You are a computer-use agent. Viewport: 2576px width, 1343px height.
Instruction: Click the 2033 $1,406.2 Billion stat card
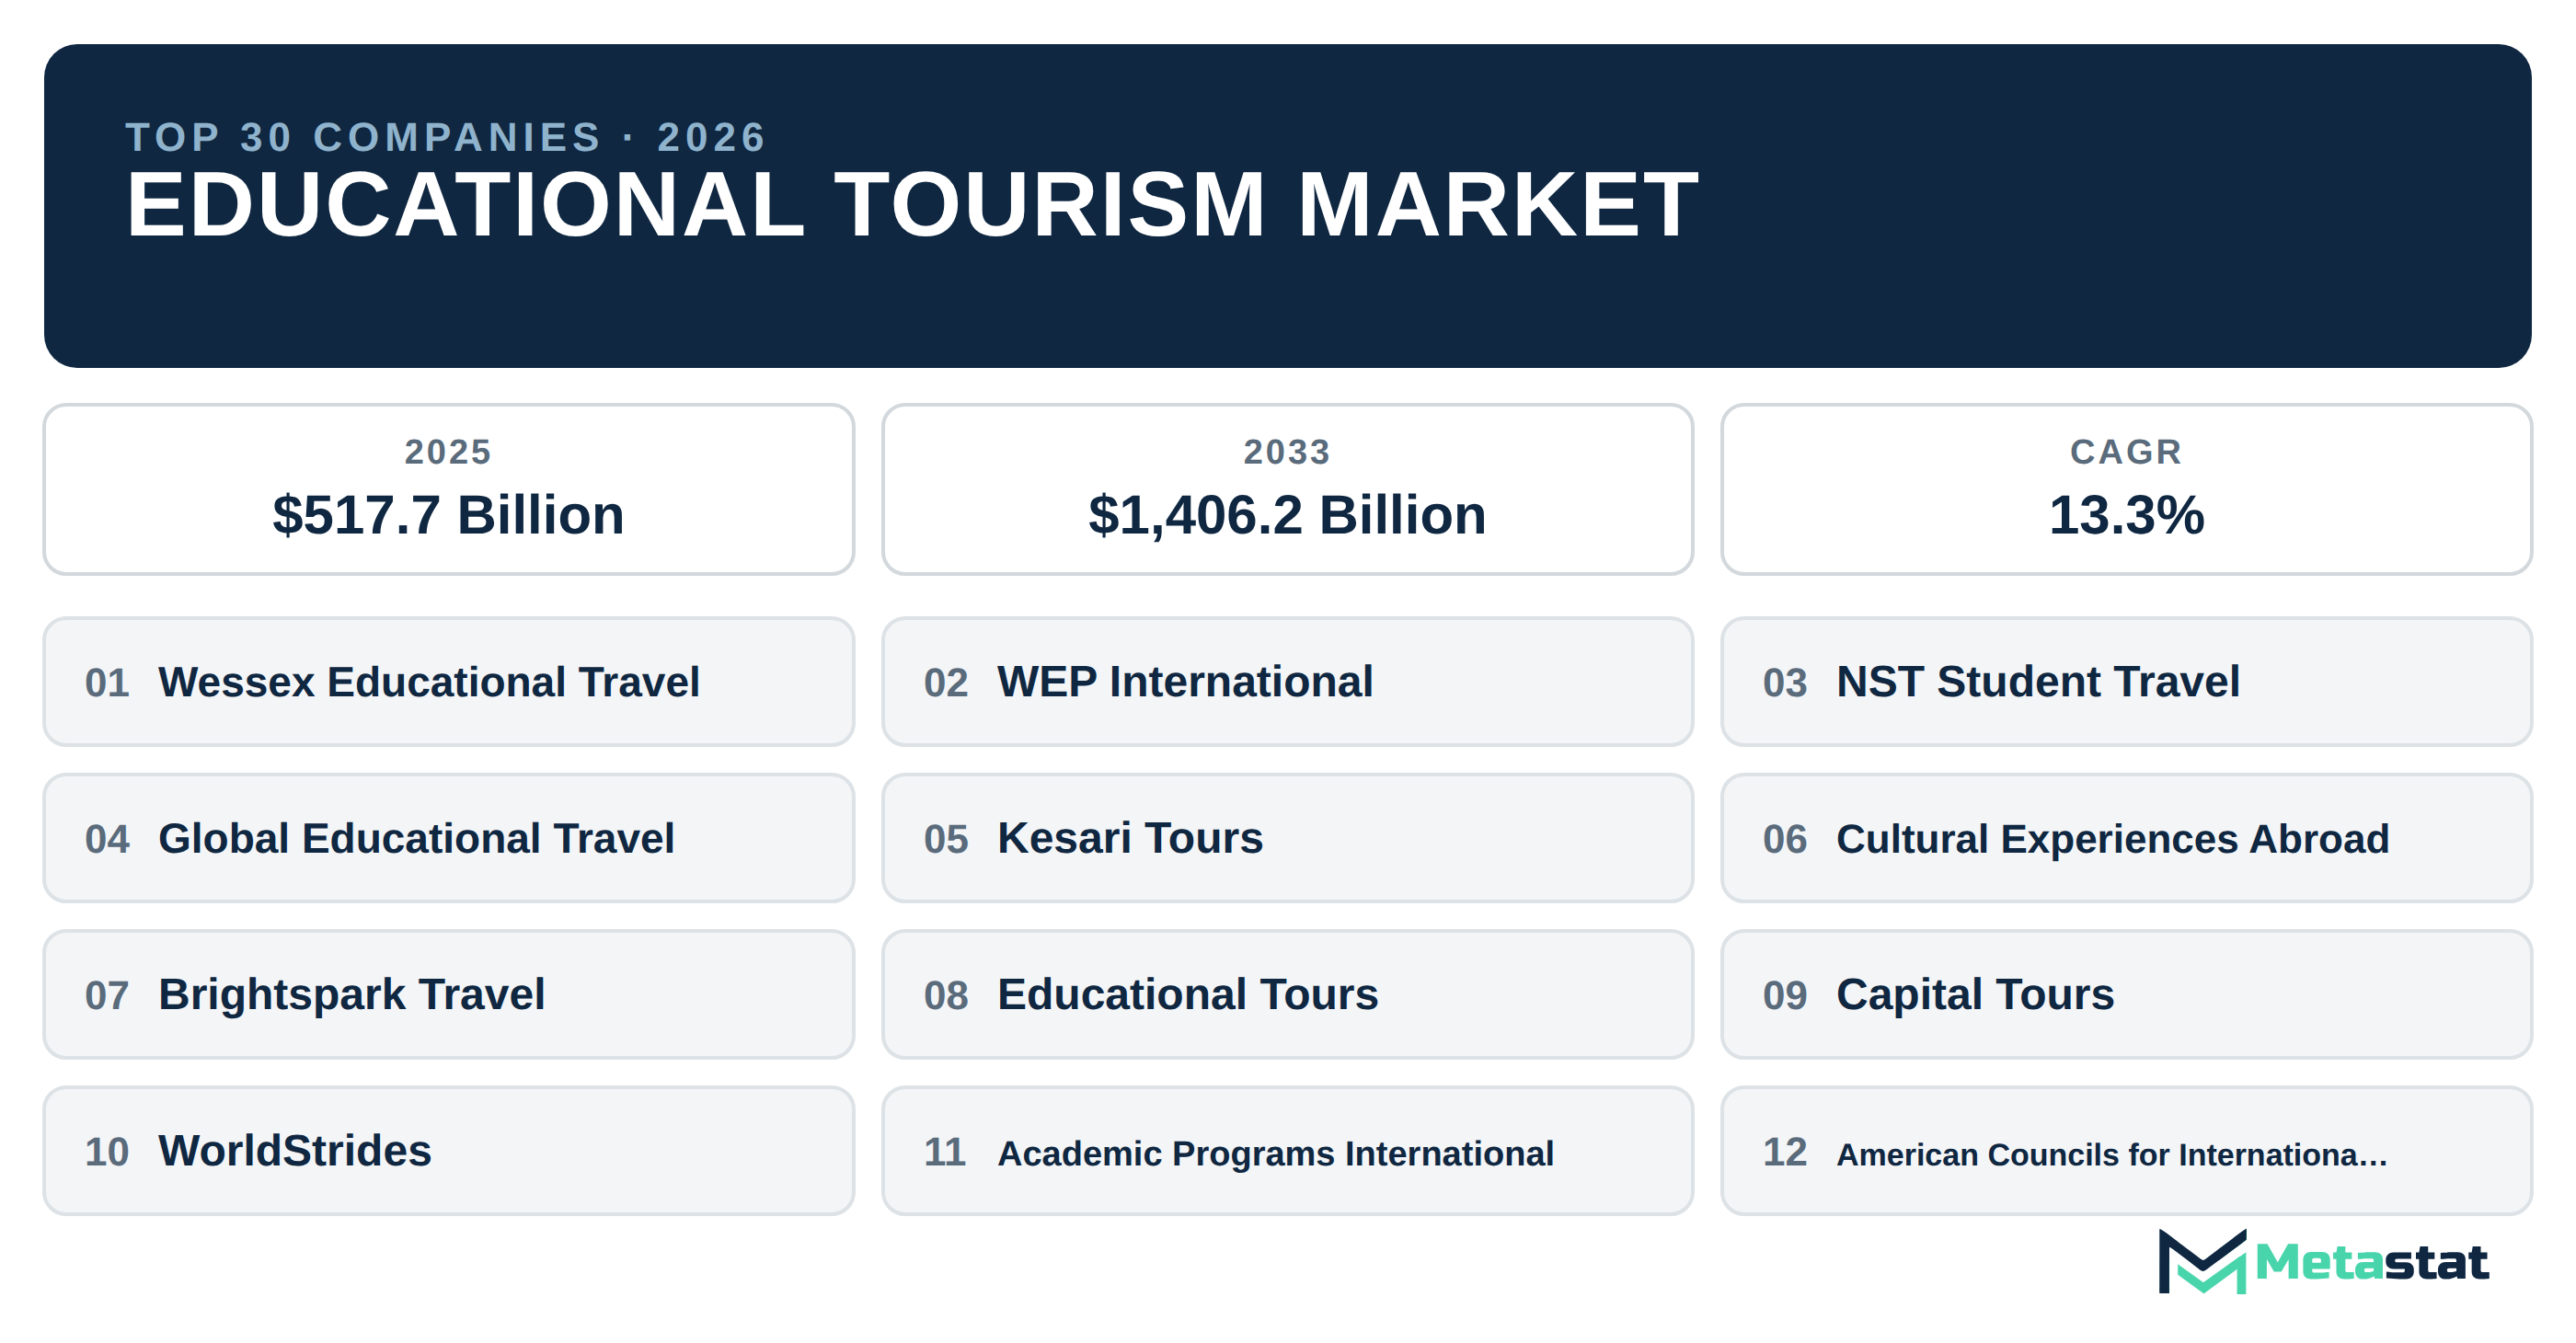pyautogui.click(x=1288, y=490)
